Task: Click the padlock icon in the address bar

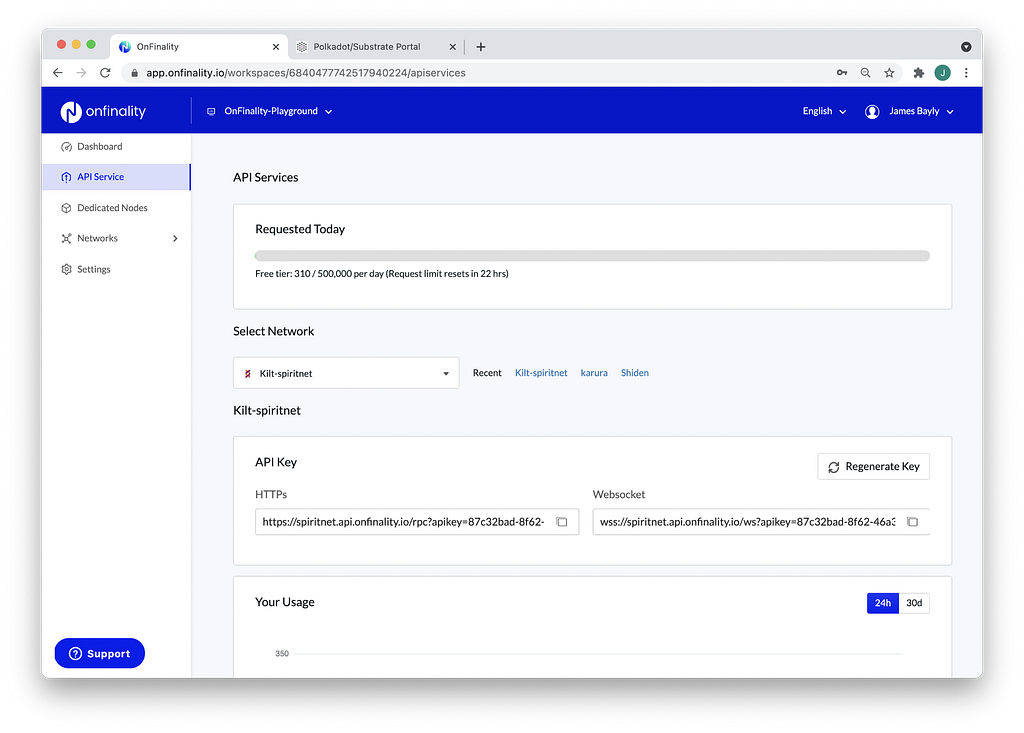Action: point(135,73)
